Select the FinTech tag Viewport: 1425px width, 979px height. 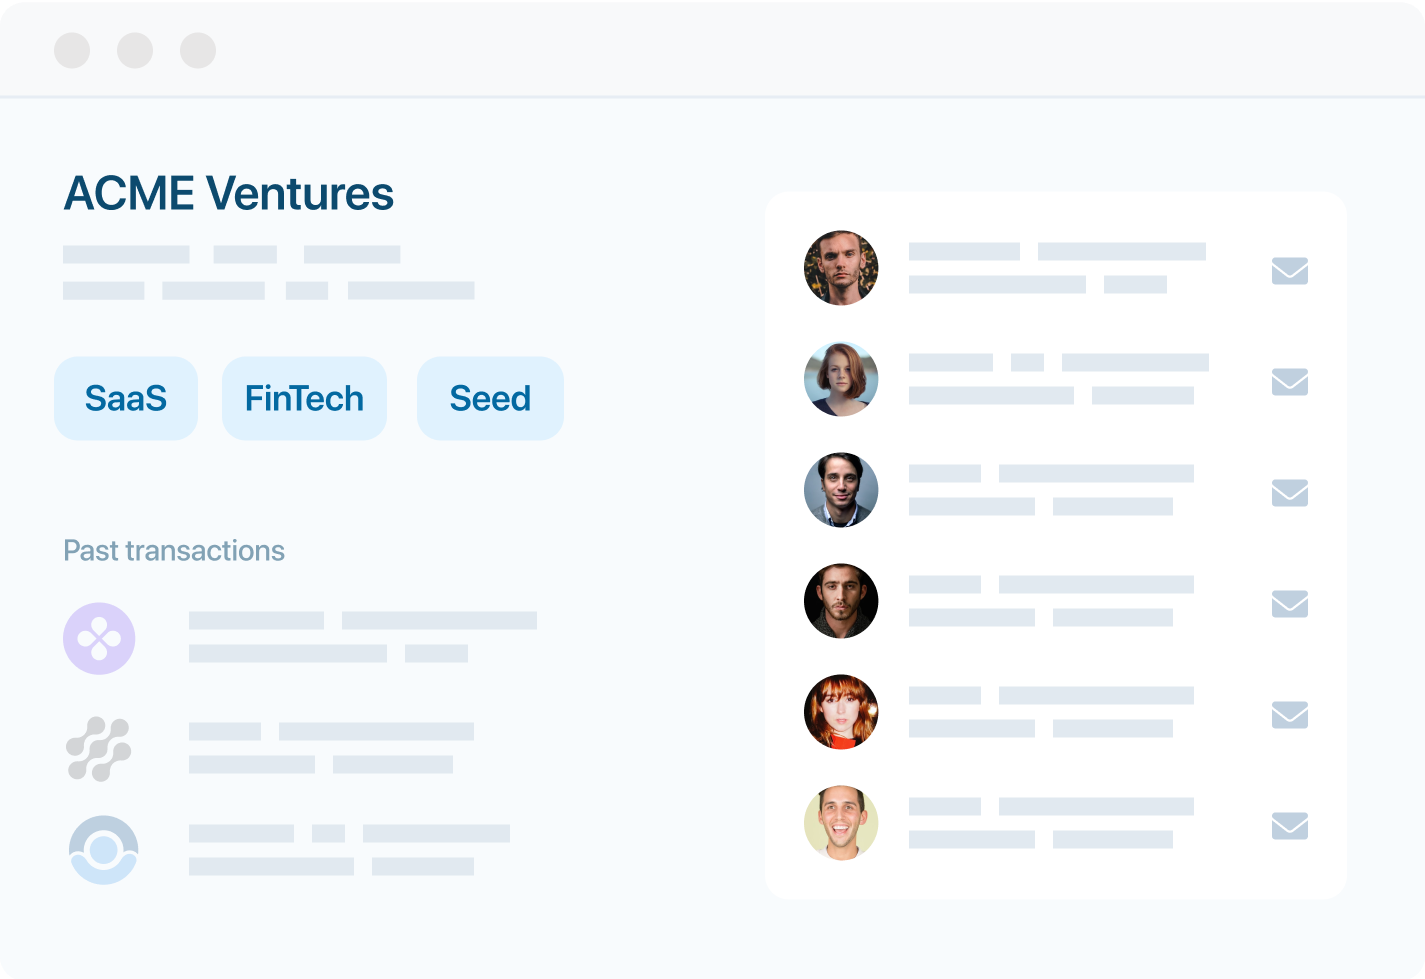click(304, 398)
